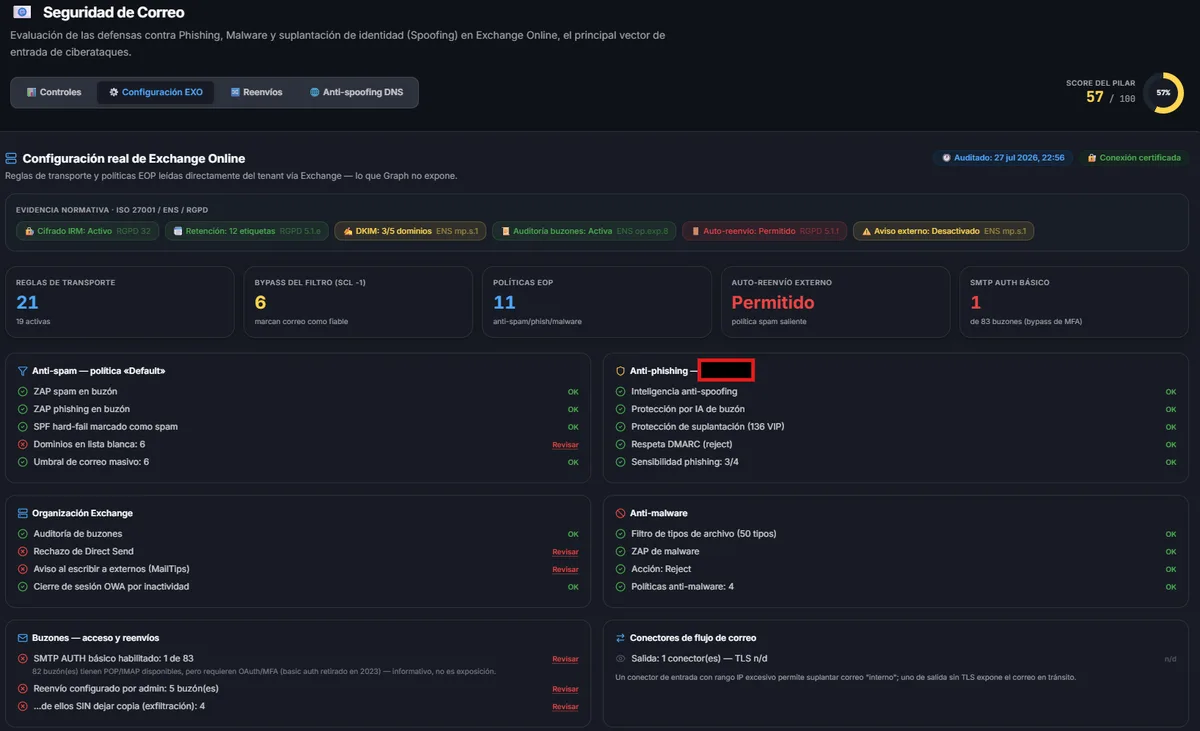Click the Auto-reenvío: Permitido chip
Viewport: 1200px width, 731px height.
pyautogui.click(x=764, y=231)
